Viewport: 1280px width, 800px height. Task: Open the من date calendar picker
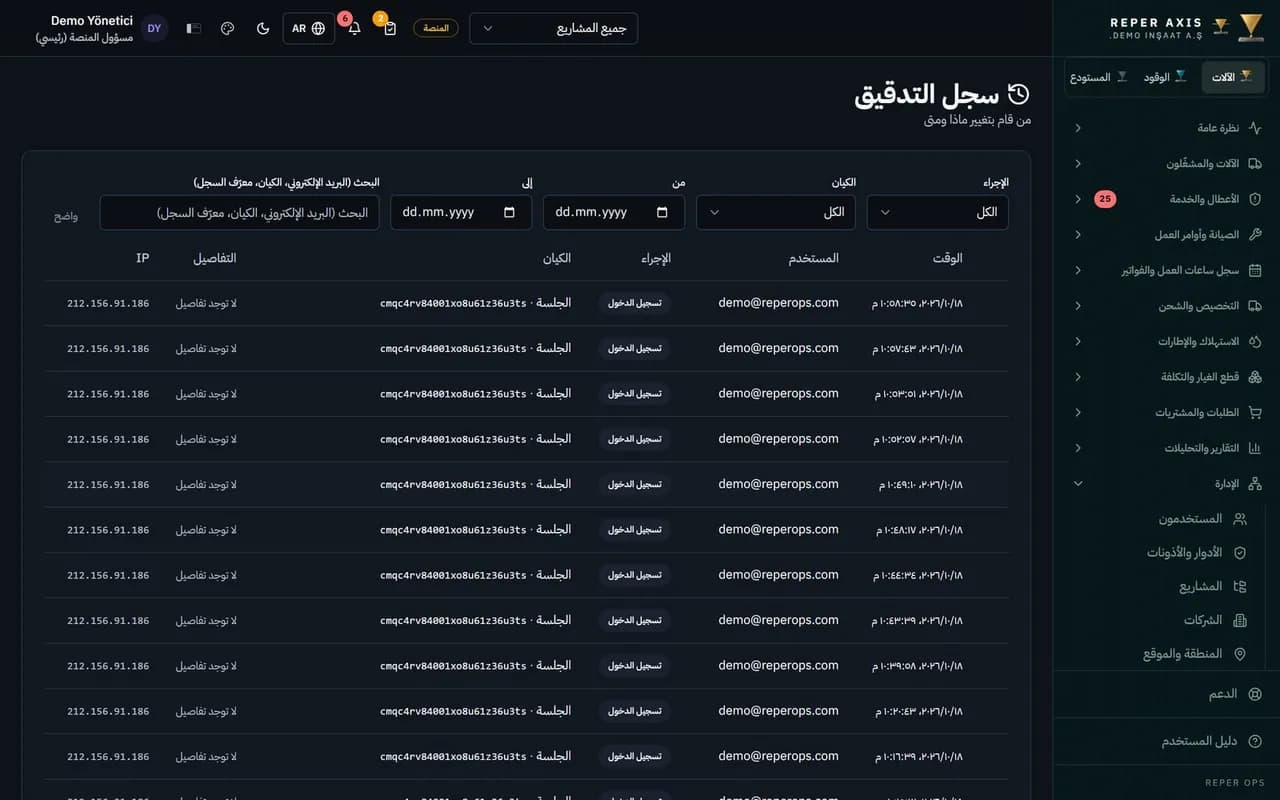point(662,212)
